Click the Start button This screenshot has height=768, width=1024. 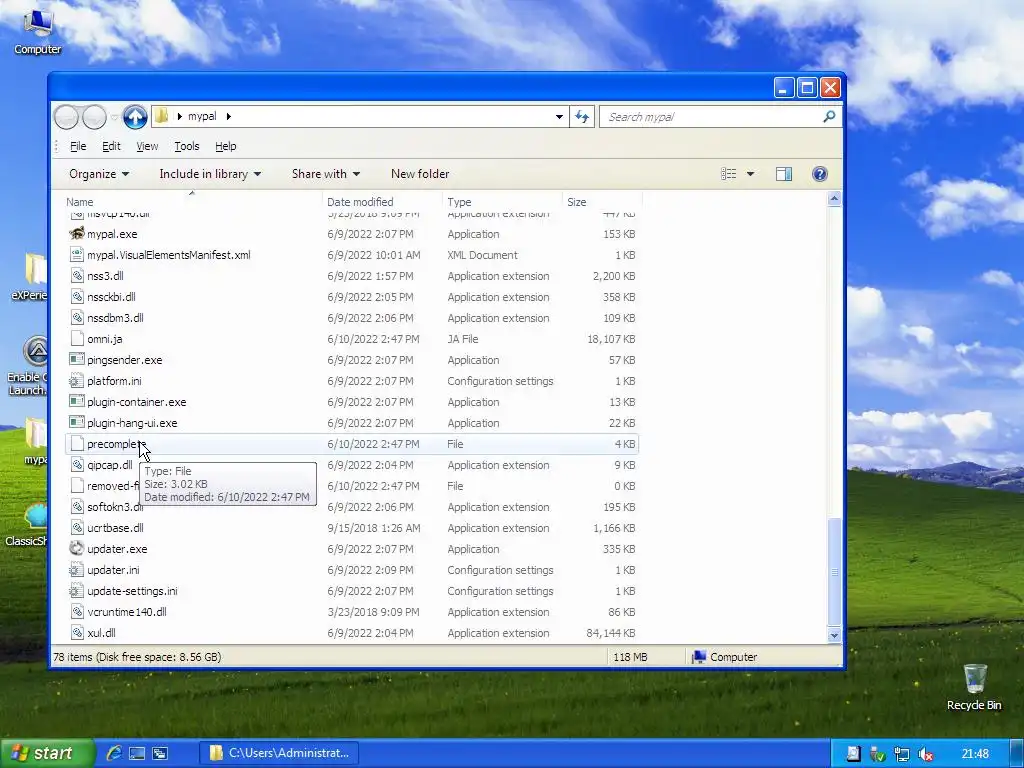46,753
